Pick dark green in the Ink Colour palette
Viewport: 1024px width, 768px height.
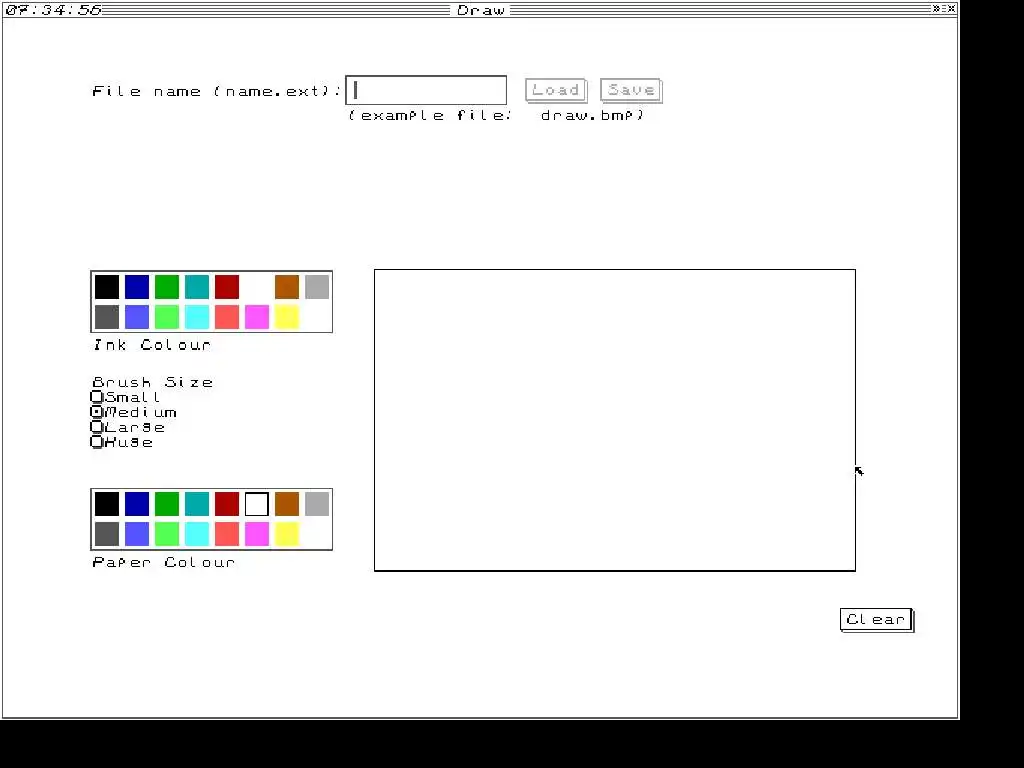(167, 287)
